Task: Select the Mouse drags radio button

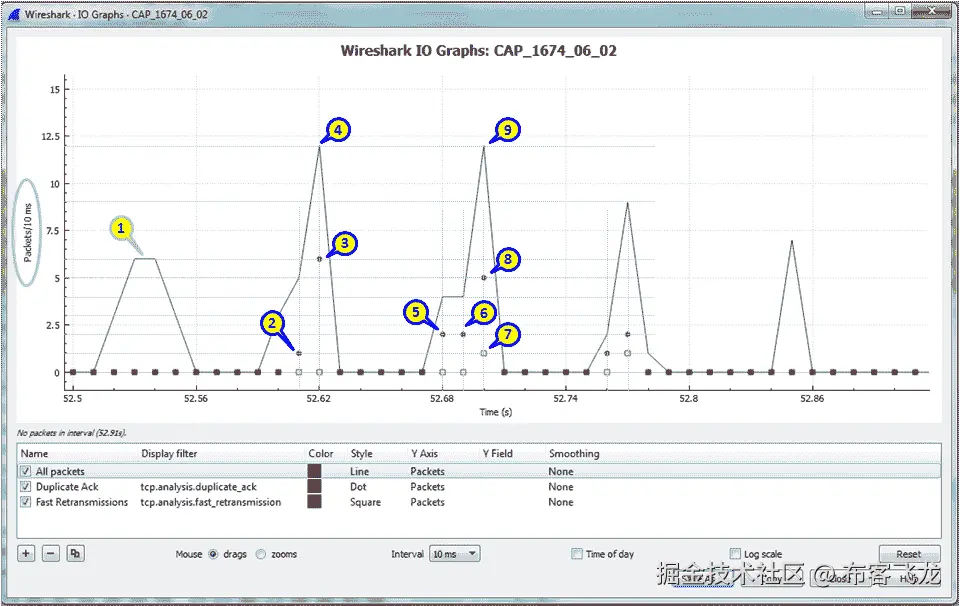Action: tap(213, 554)
